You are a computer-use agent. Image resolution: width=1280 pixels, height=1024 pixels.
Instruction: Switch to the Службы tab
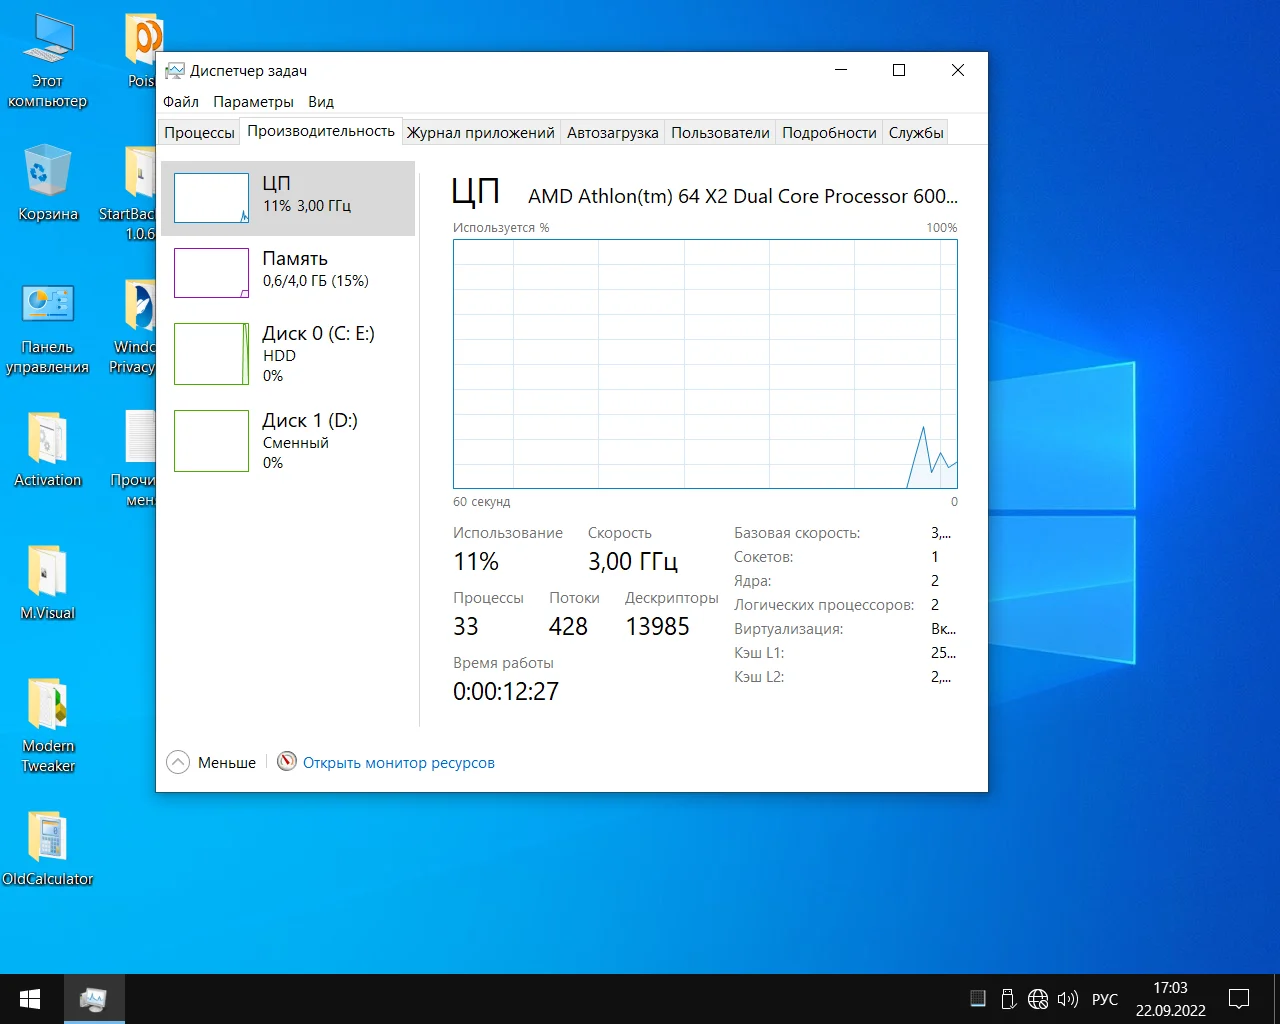pyautogui.click(x=916, y=133)
